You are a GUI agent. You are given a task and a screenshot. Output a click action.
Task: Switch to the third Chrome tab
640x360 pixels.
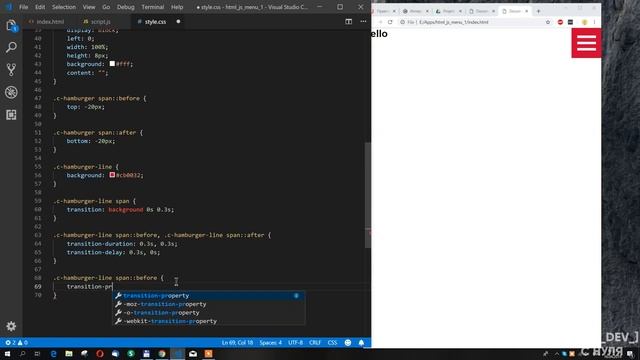[x=448, y=11]
